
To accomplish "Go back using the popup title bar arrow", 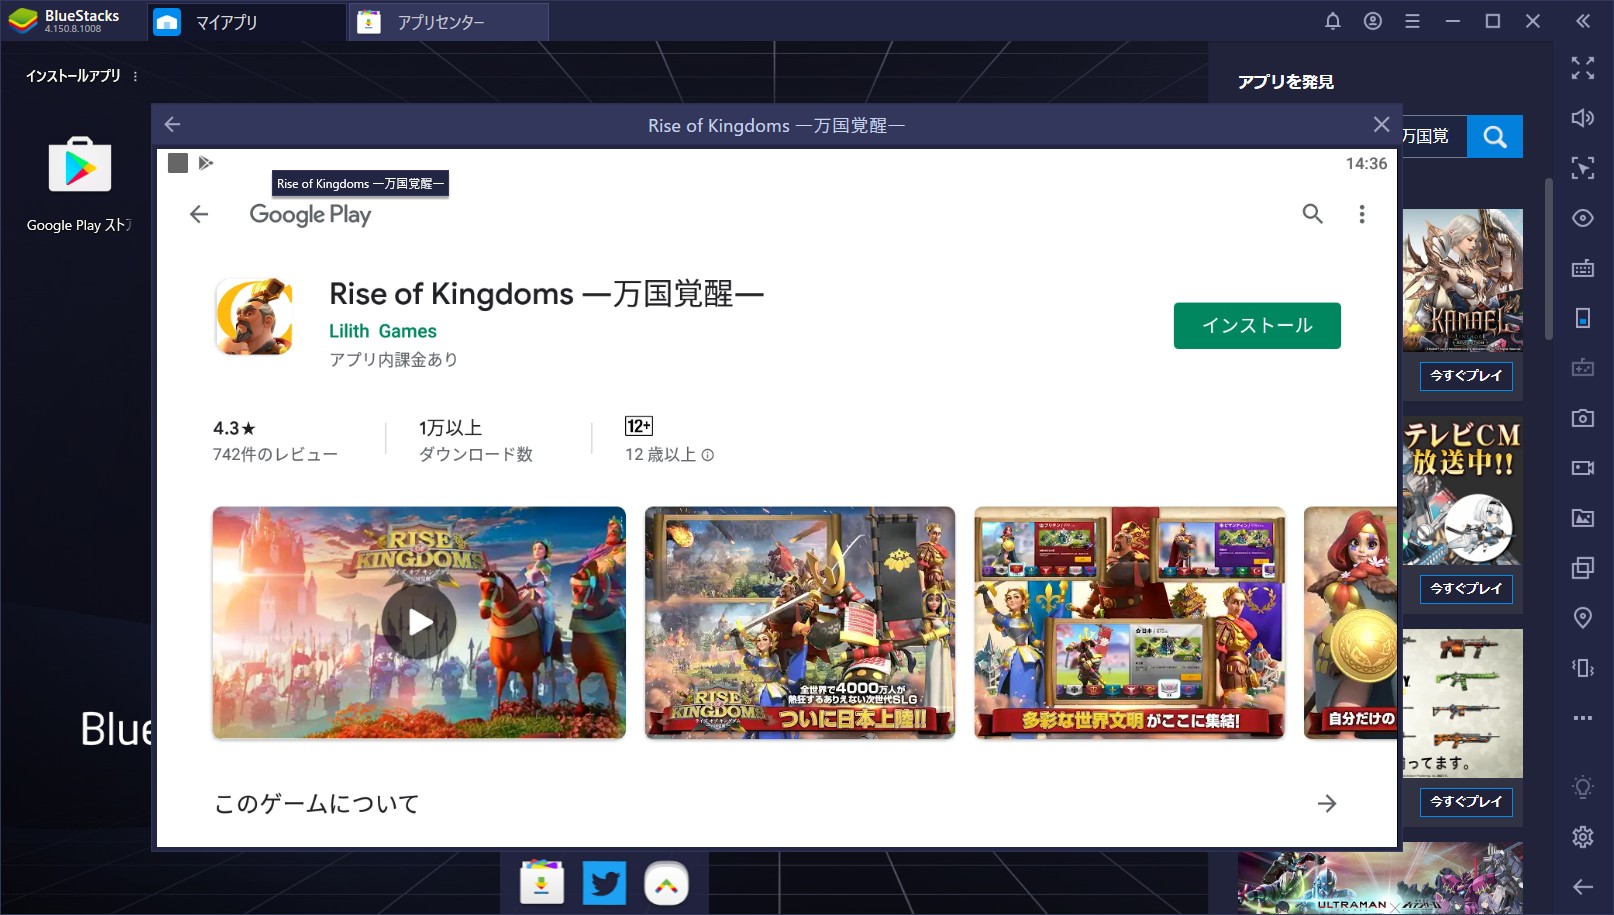I will pyautogui.click(x=172, y=124).
